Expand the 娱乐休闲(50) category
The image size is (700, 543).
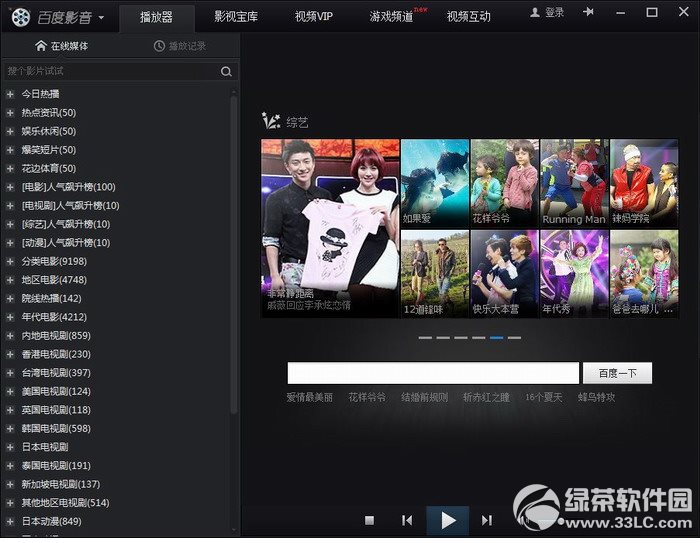coord(10,131)
